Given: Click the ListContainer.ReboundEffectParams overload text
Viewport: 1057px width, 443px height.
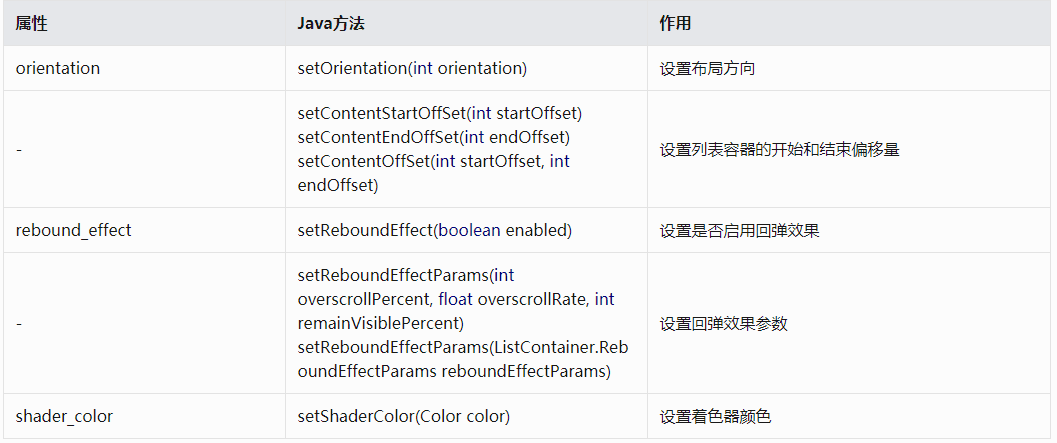Looking at the screenshot, I should click(454, 360).
